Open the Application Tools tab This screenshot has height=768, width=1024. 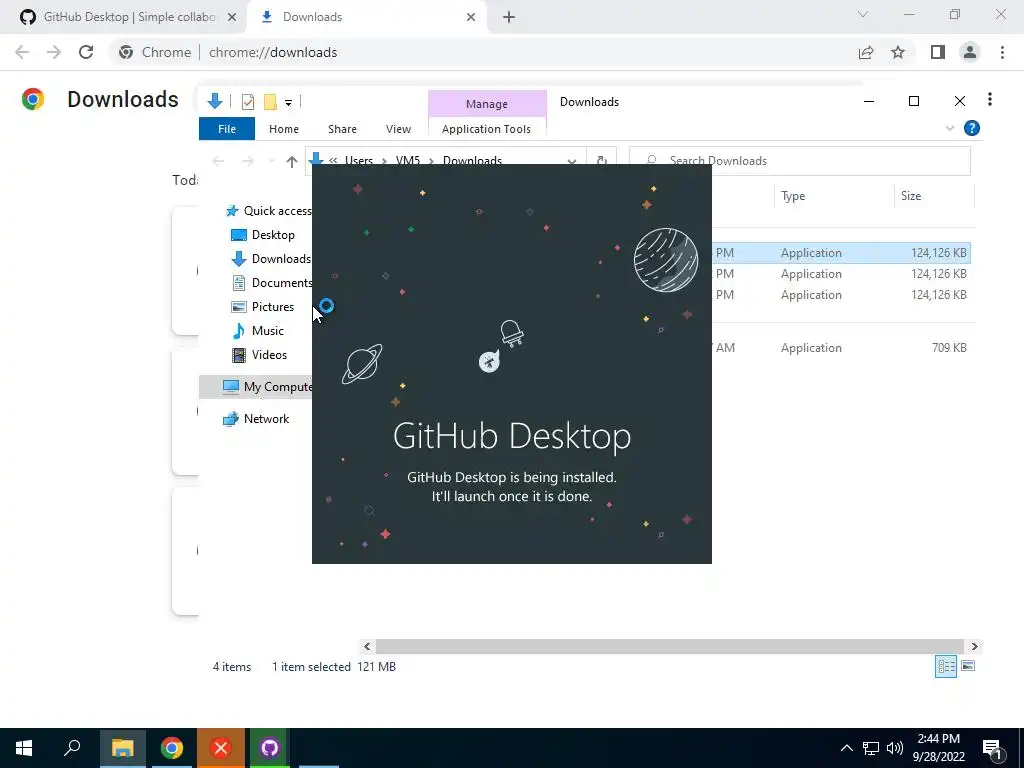point(487,129)
